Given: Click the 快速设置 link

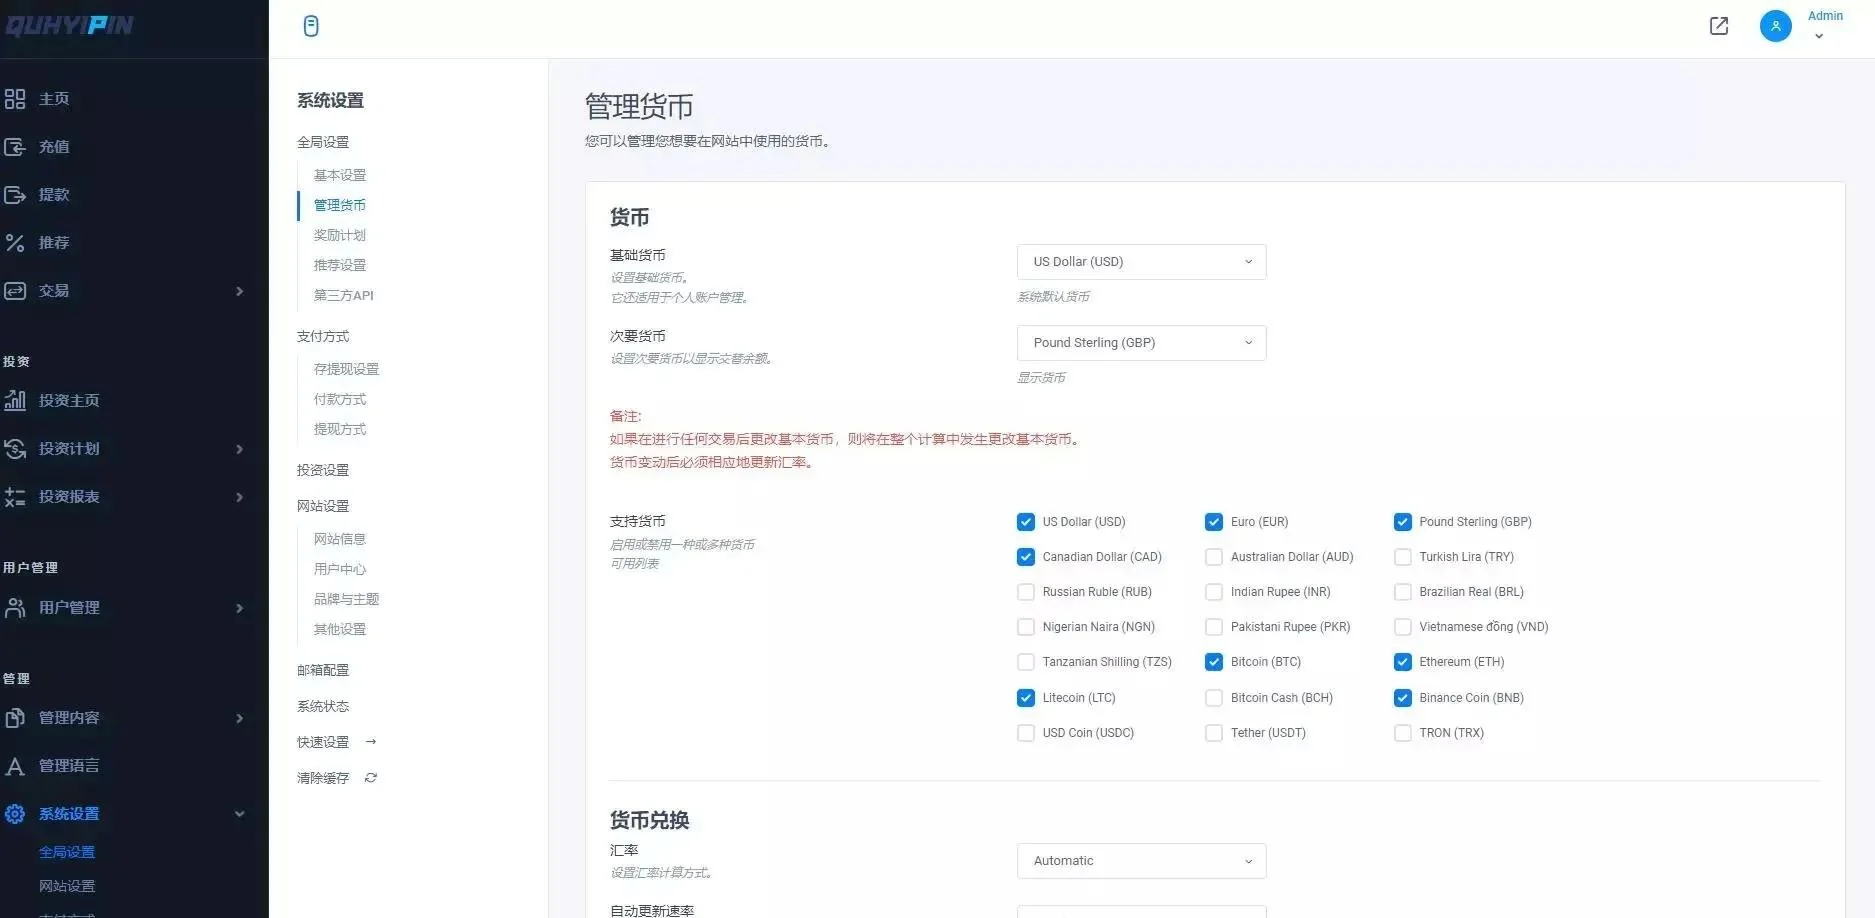Looking at the screenshot, I should click(x=323, y=742).
